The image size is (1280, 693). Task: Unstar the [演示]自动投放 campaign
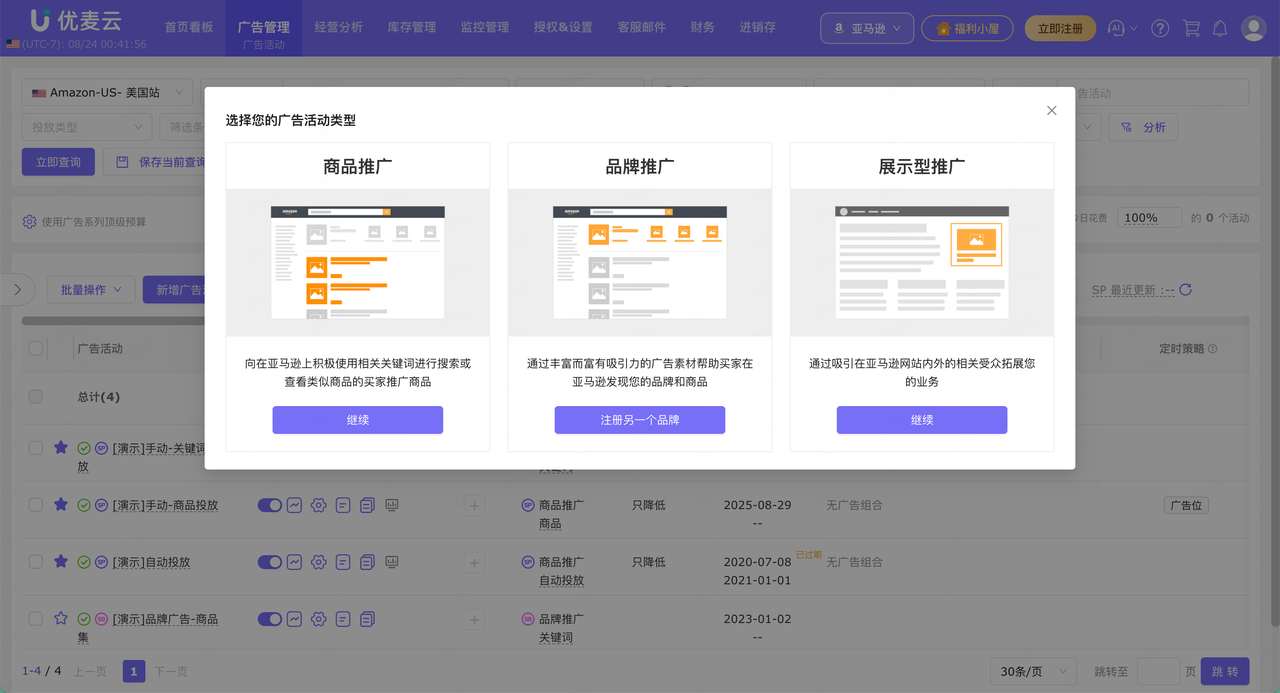(x=61, y=561)
